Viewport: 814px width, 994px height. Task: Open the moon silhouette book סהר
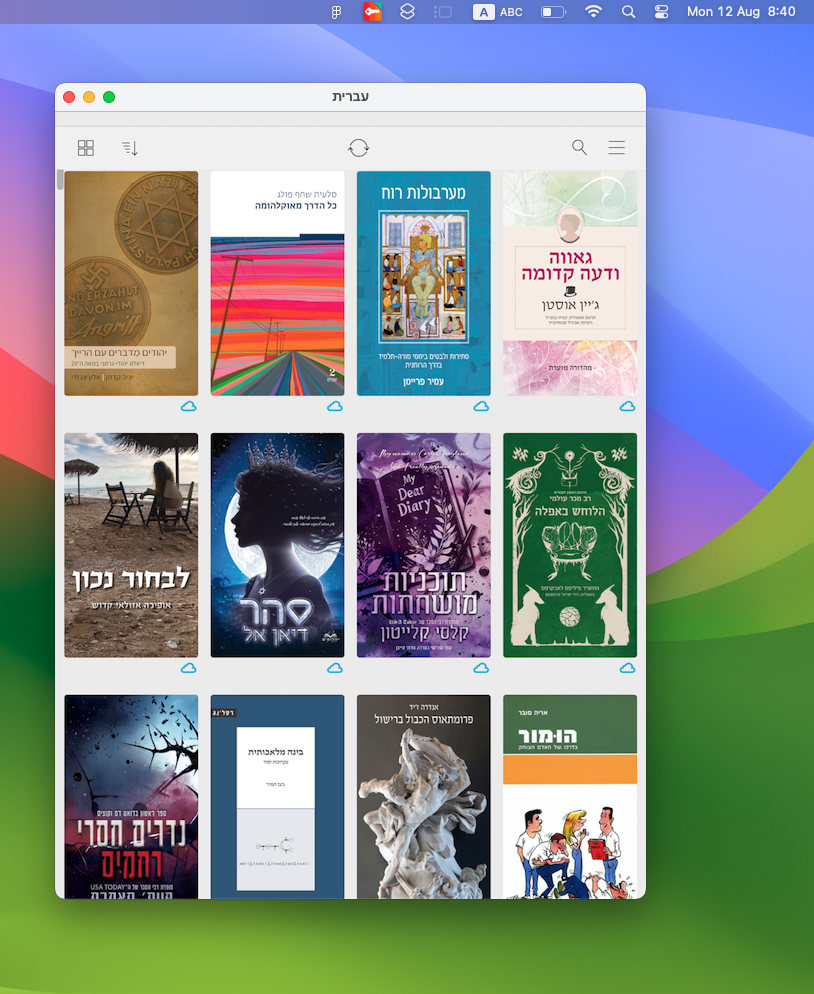(278, 545)
